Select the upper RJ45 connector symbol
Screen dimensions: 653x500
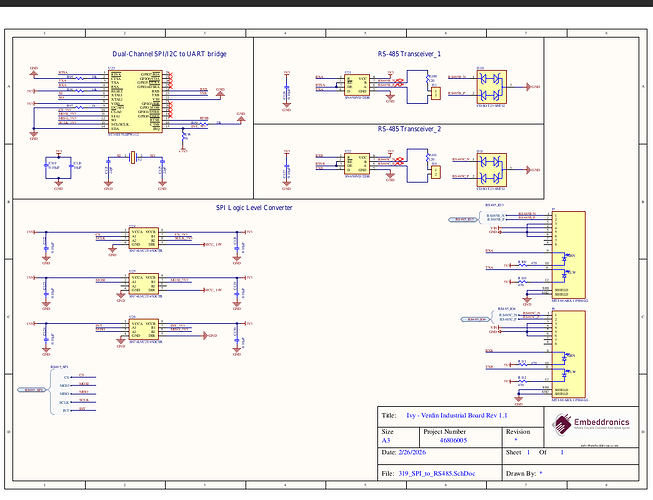pos(568,255)
